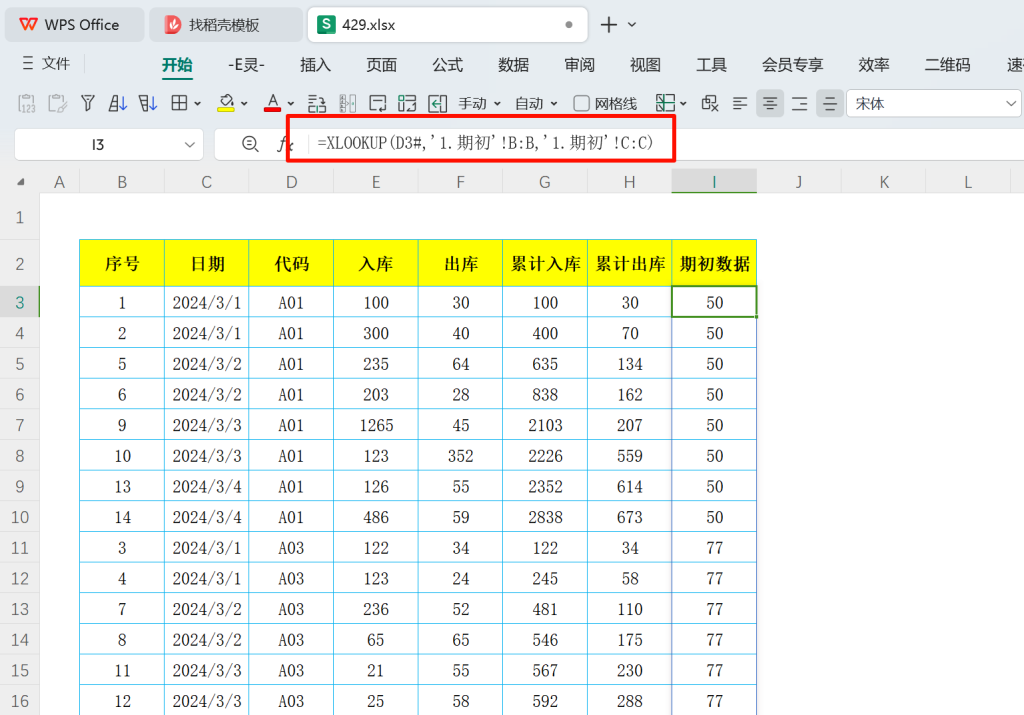Click the filter funnel icon
The height and width of the screenshot is (715, 1024).
click(x=88, y=103)
